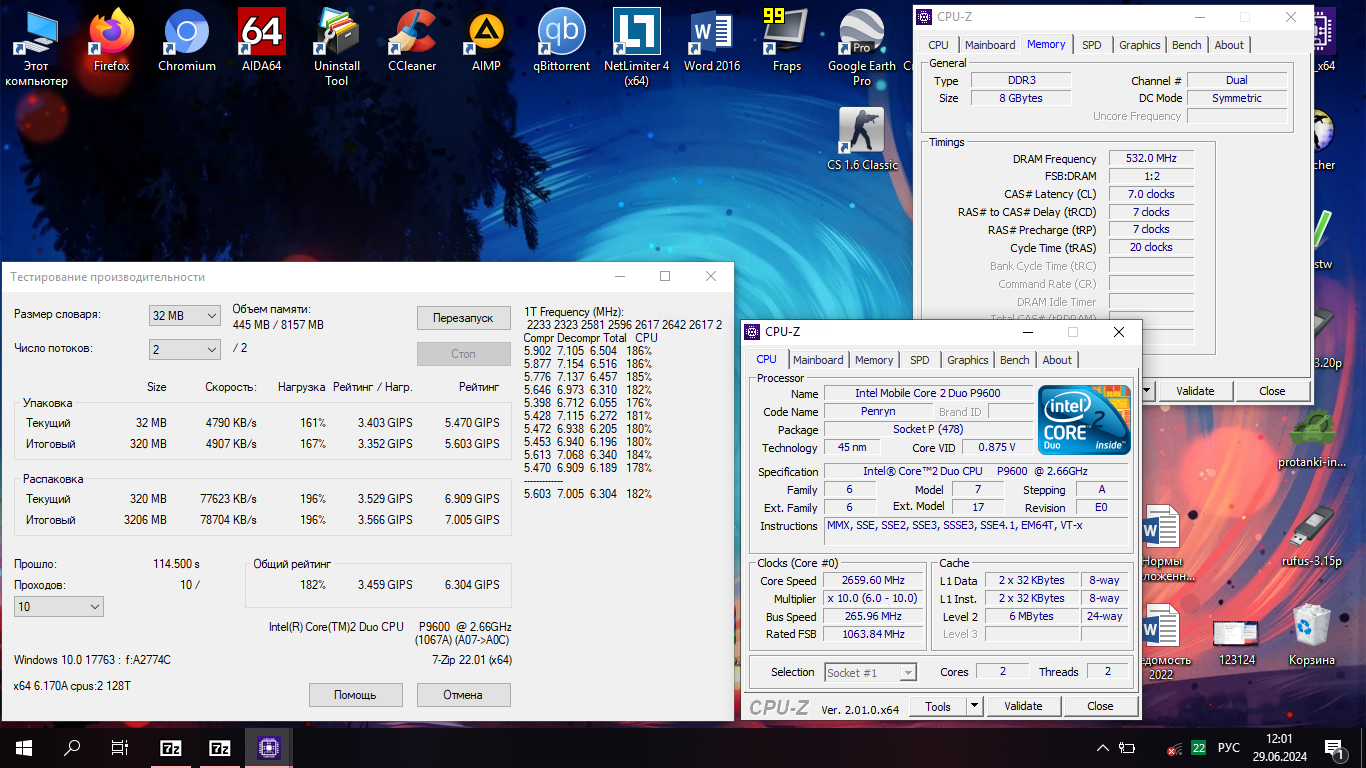Open SPD tab in front CPU-Z
Image resolution: width=1366 pixels, height=768 pixels.
coord(920,360)
